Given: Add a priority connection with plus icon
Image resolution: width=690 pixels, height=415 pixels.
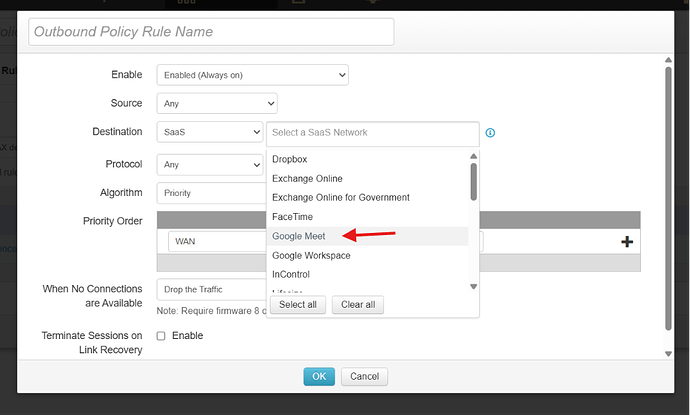Looking at the screenshot, I should pos(627,241).
